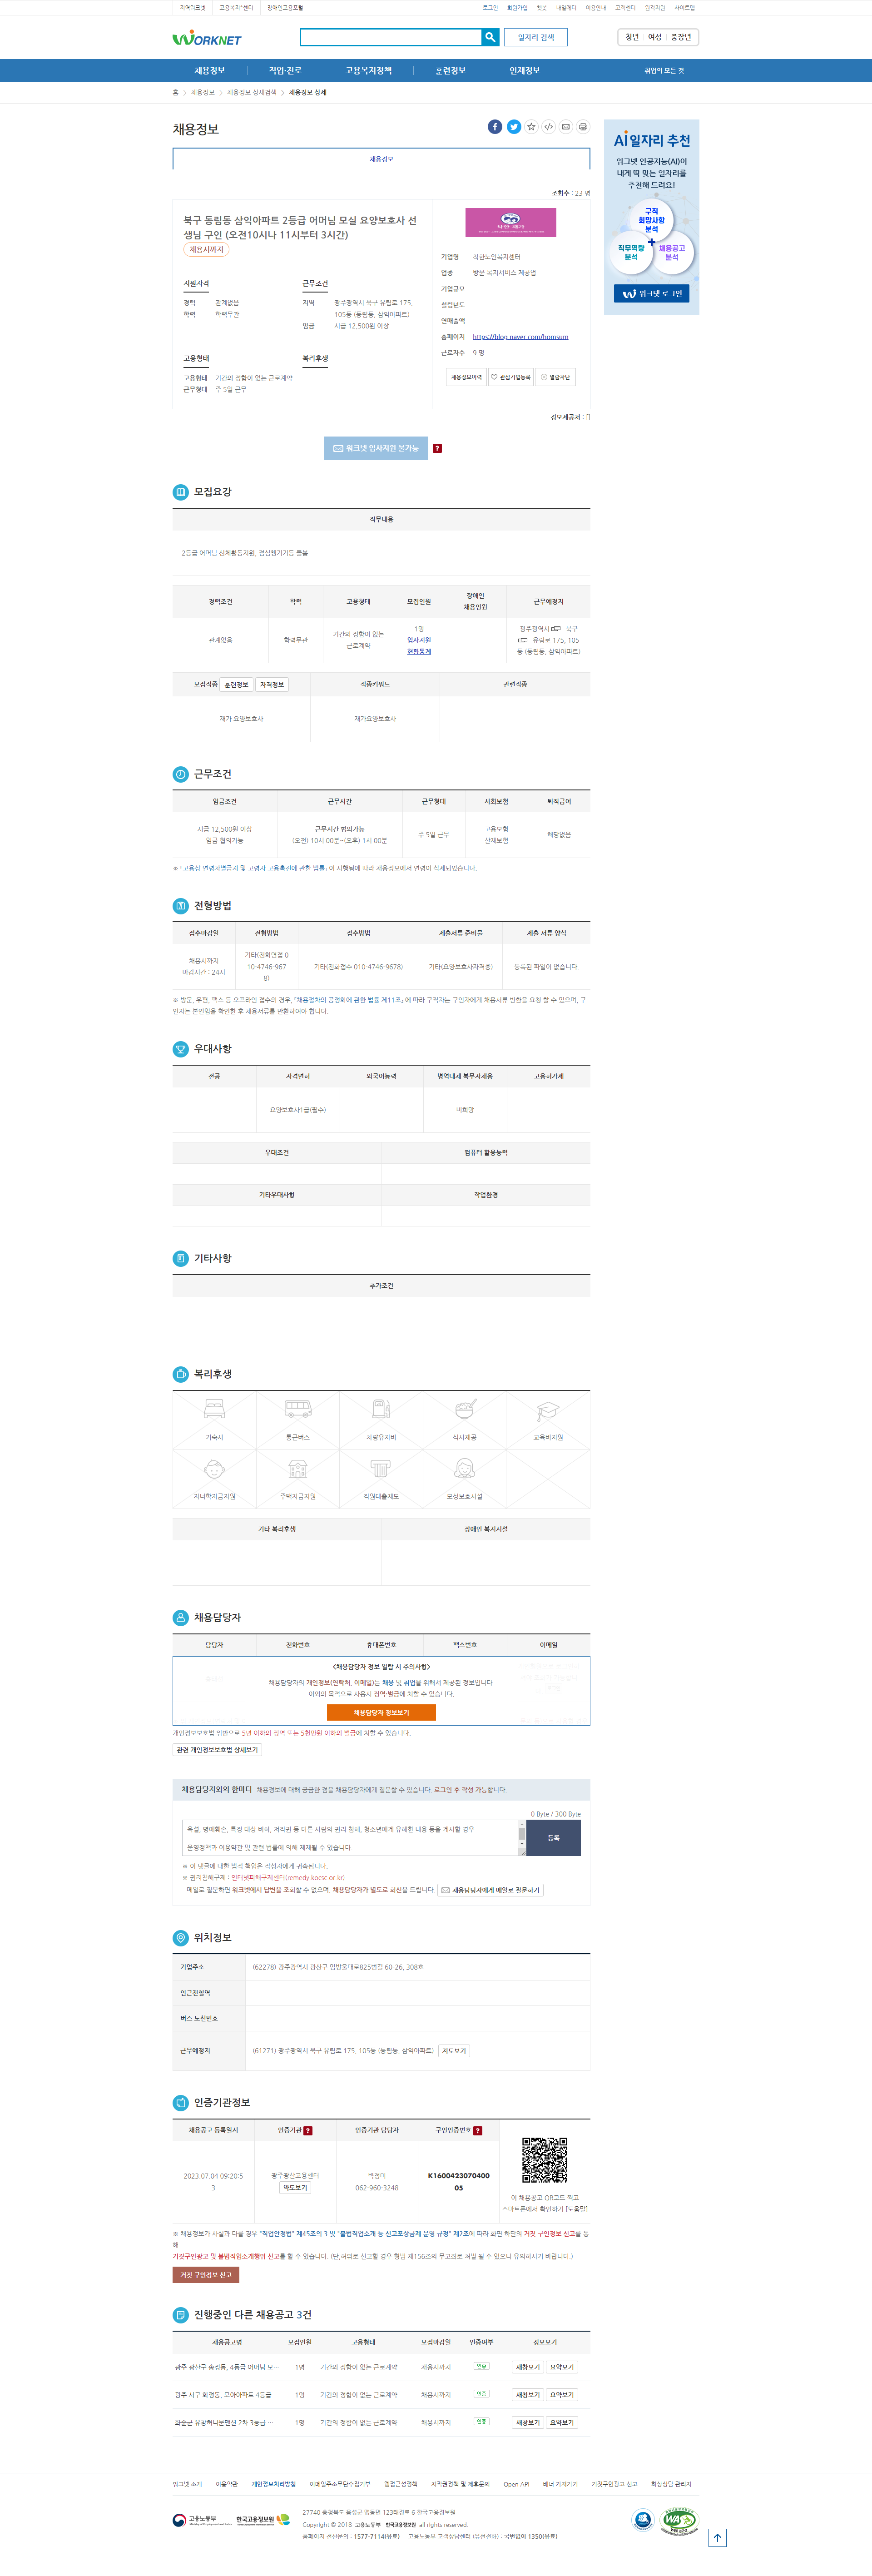Click the 회원가입 link in the top bar
872x2576 pixels.
[517, 8]
